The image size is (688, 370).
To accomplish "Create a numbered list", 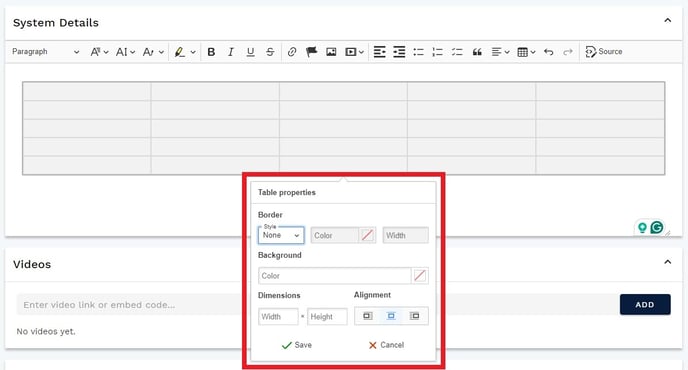I will click(x=437, y=52).
